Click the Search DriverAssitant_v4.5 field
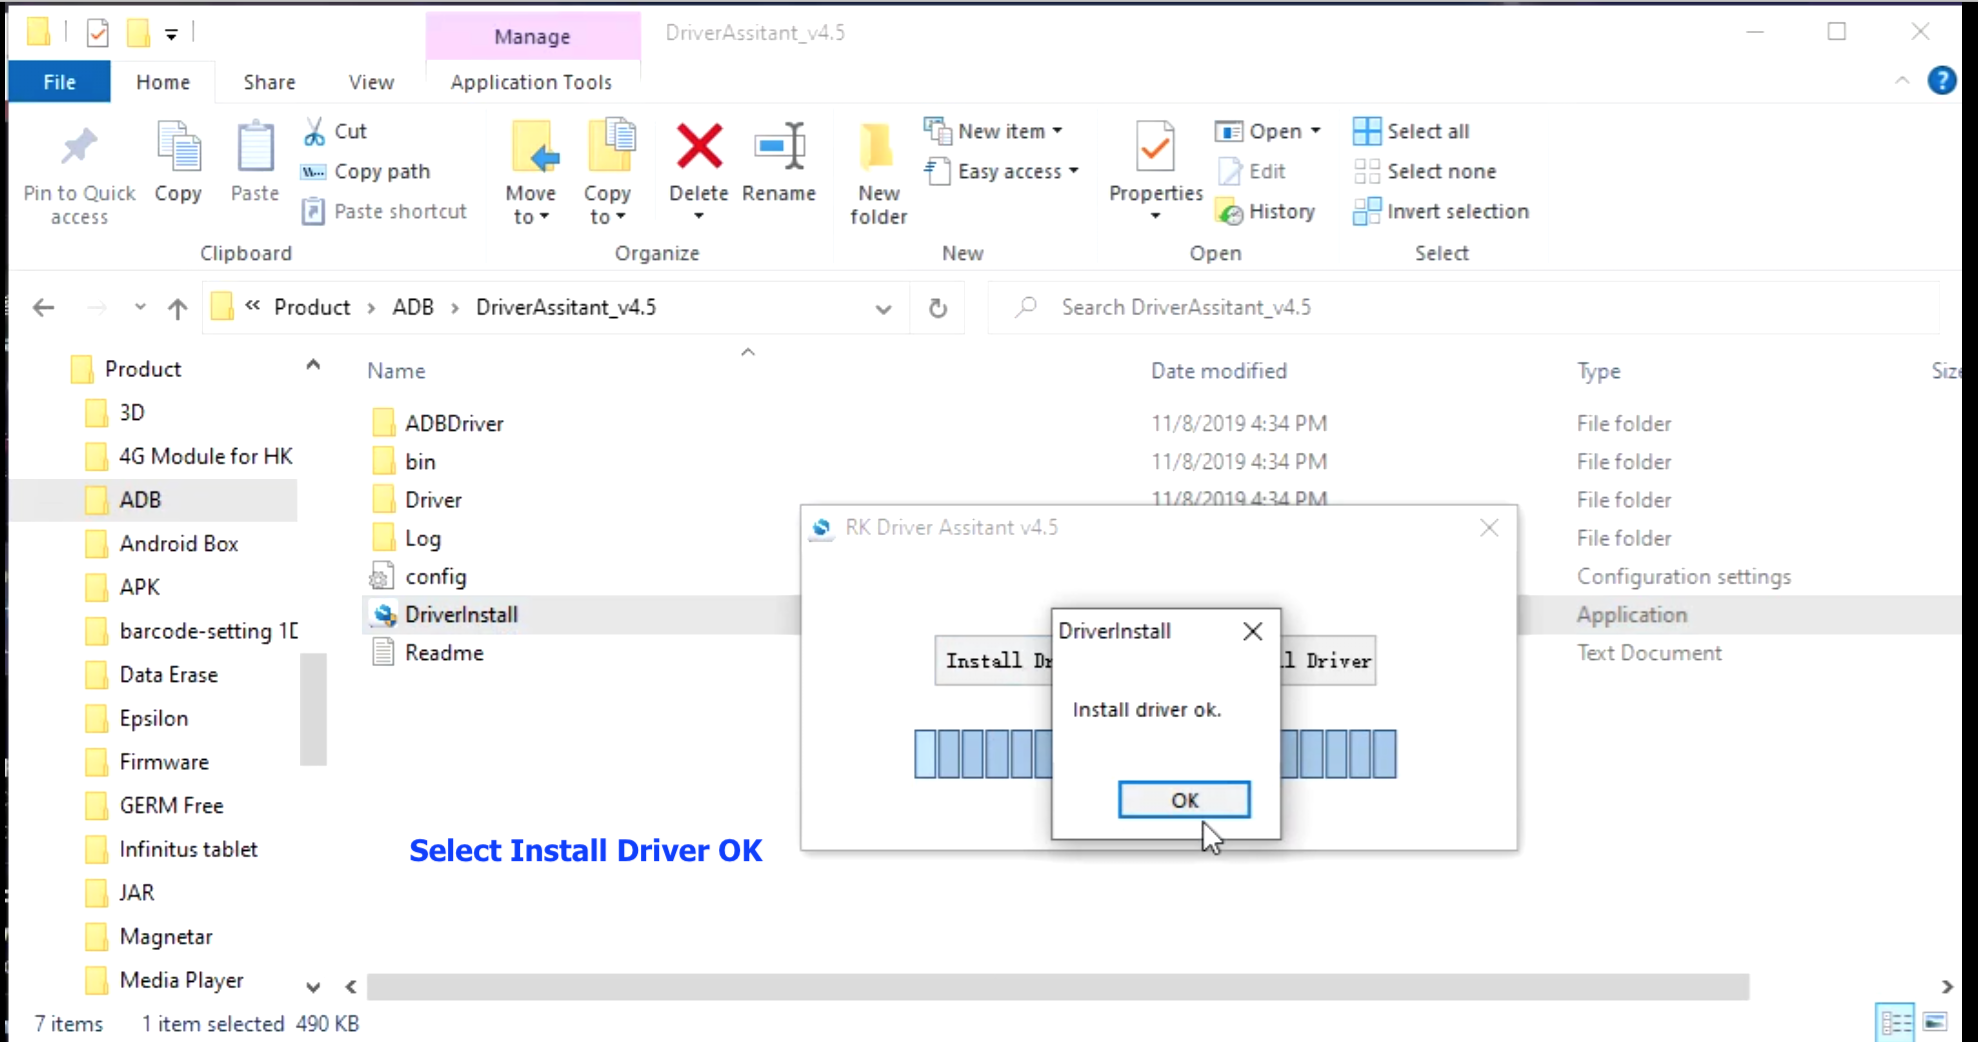 coord(1463,308)
